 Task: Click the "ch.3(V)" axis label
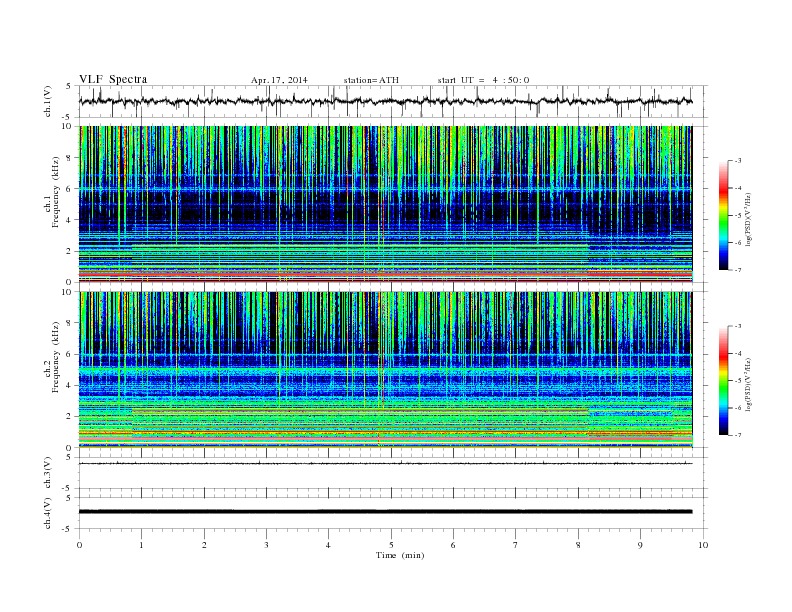pyautogui.click(x=48, y=473)
